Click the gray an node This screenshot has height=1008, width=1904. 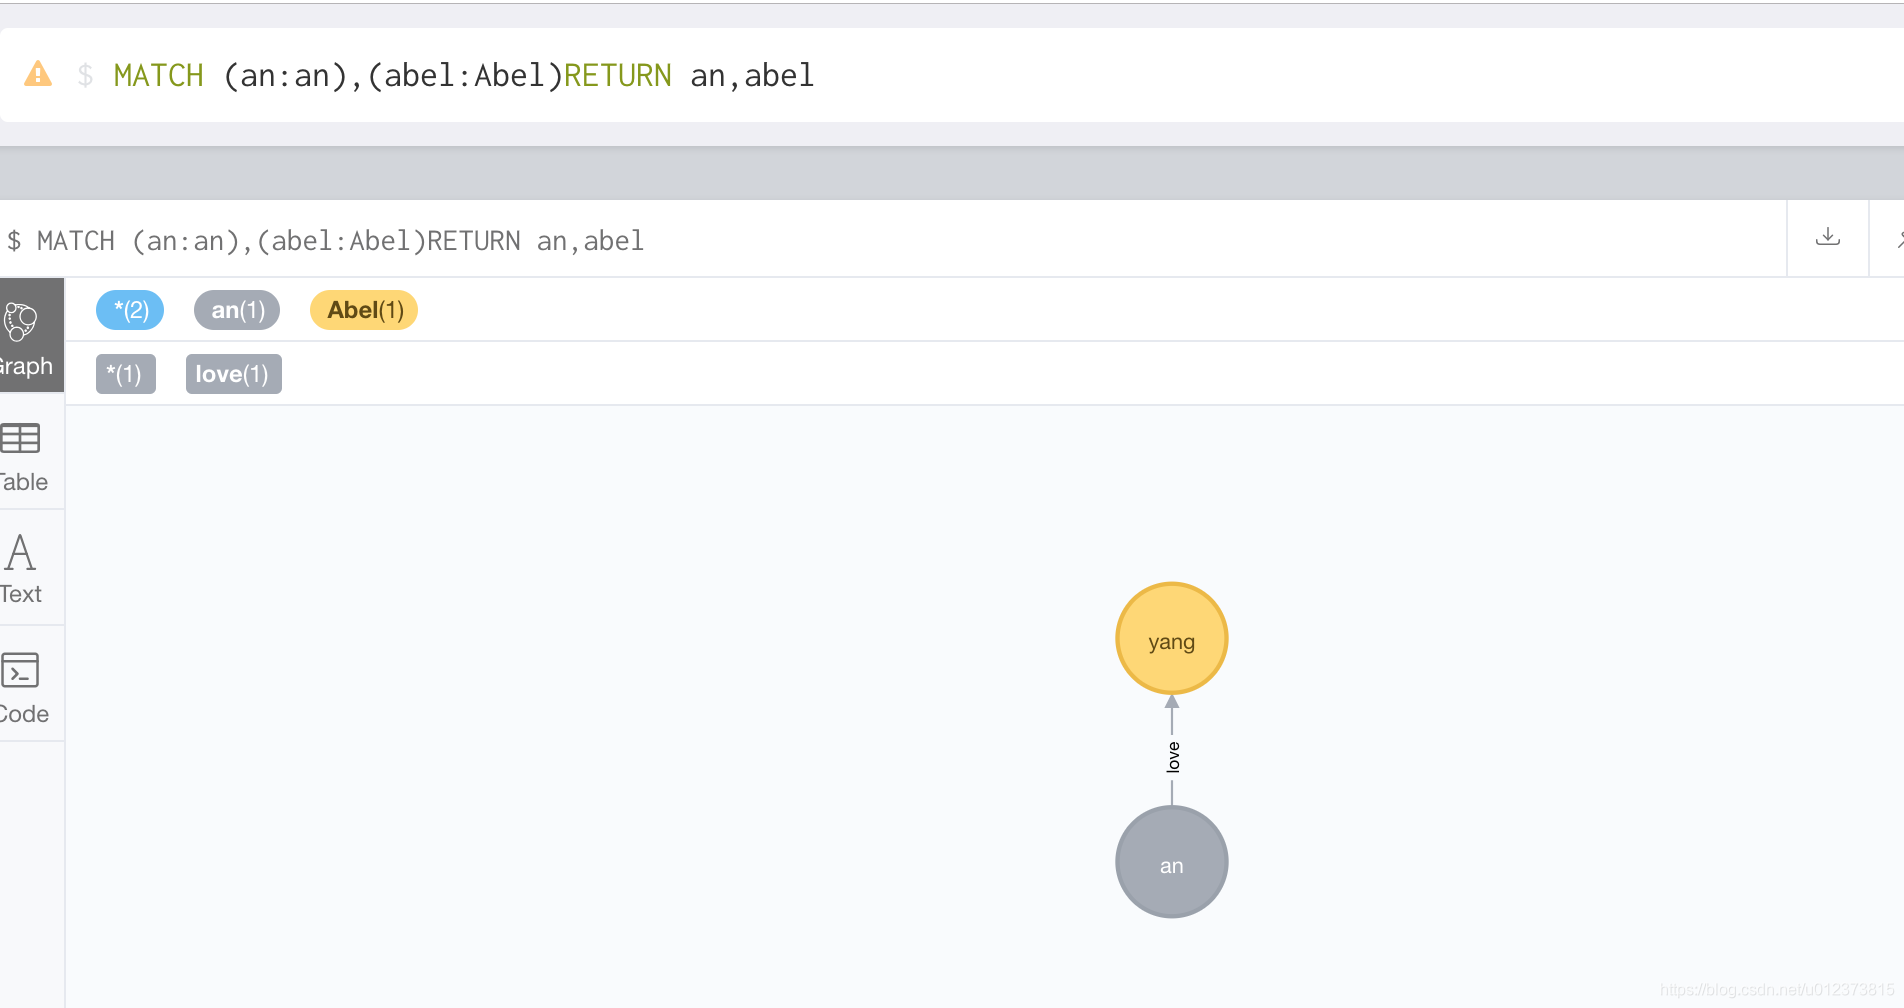tap(1172, 862)
